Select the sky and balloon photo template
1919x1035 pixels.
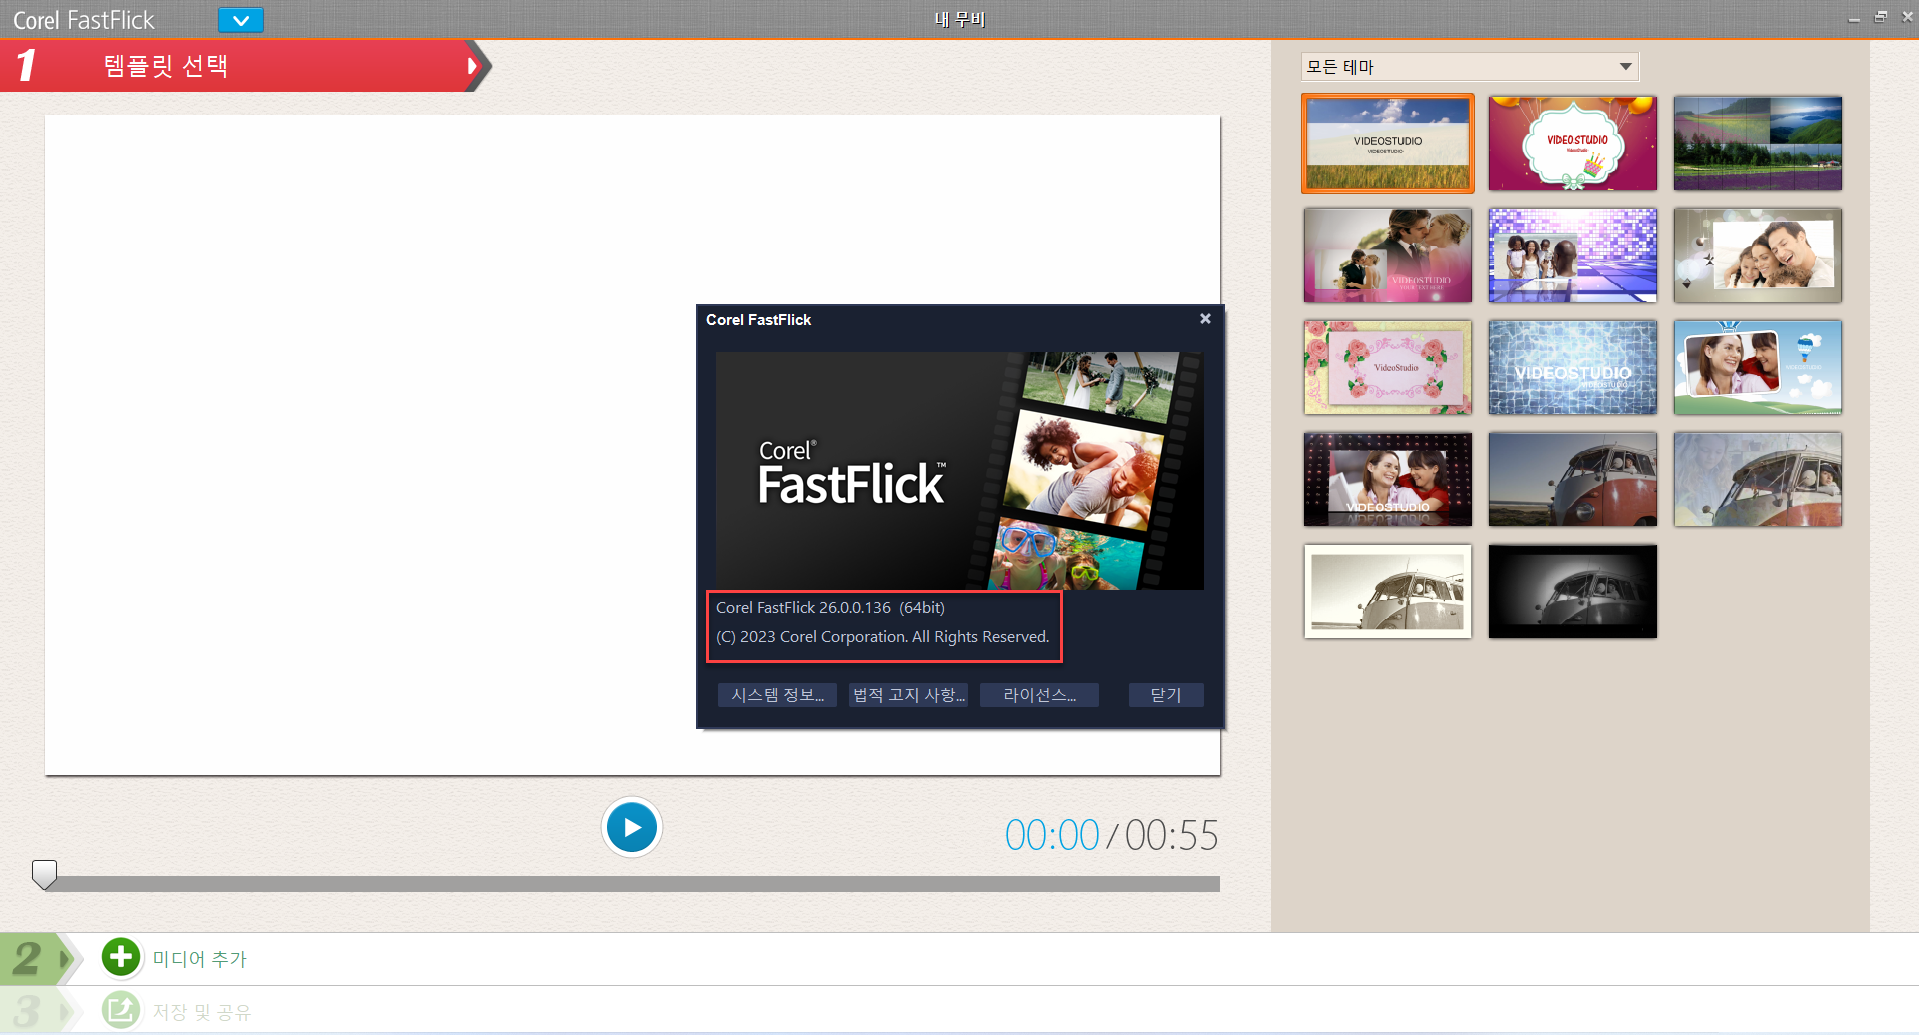point(1758,367)
